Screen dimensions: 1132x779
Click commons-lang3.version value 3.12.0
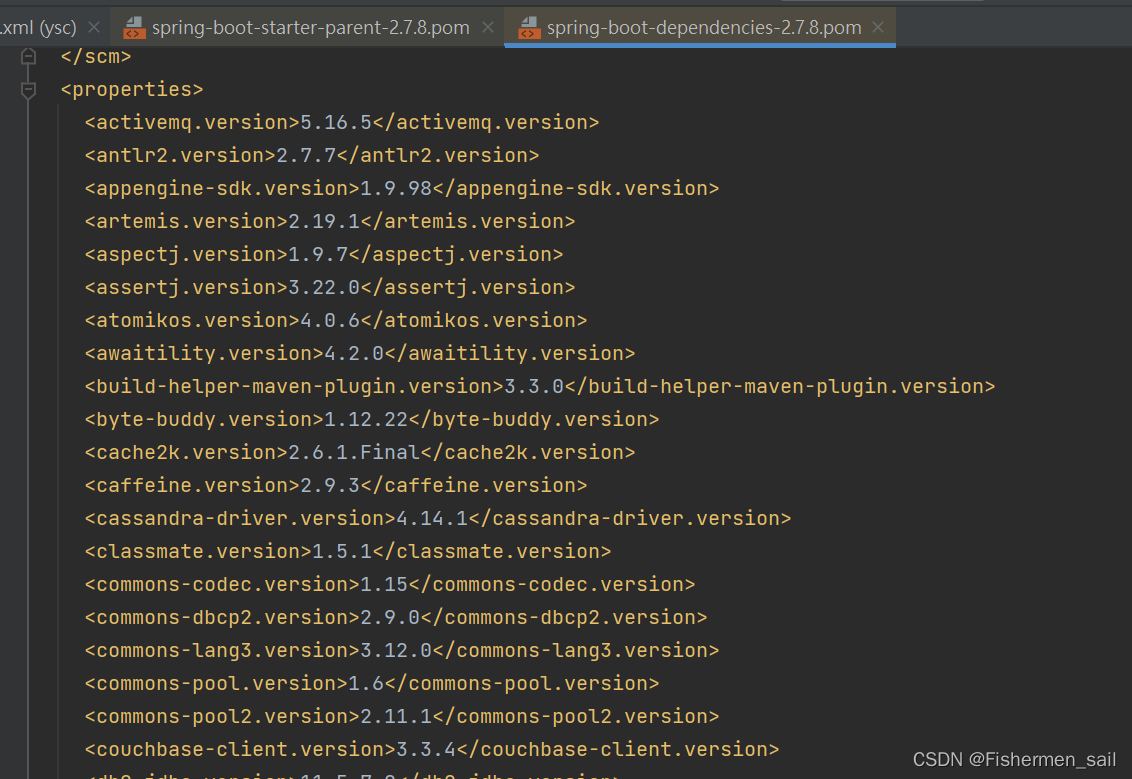click(x=396, y=650)
